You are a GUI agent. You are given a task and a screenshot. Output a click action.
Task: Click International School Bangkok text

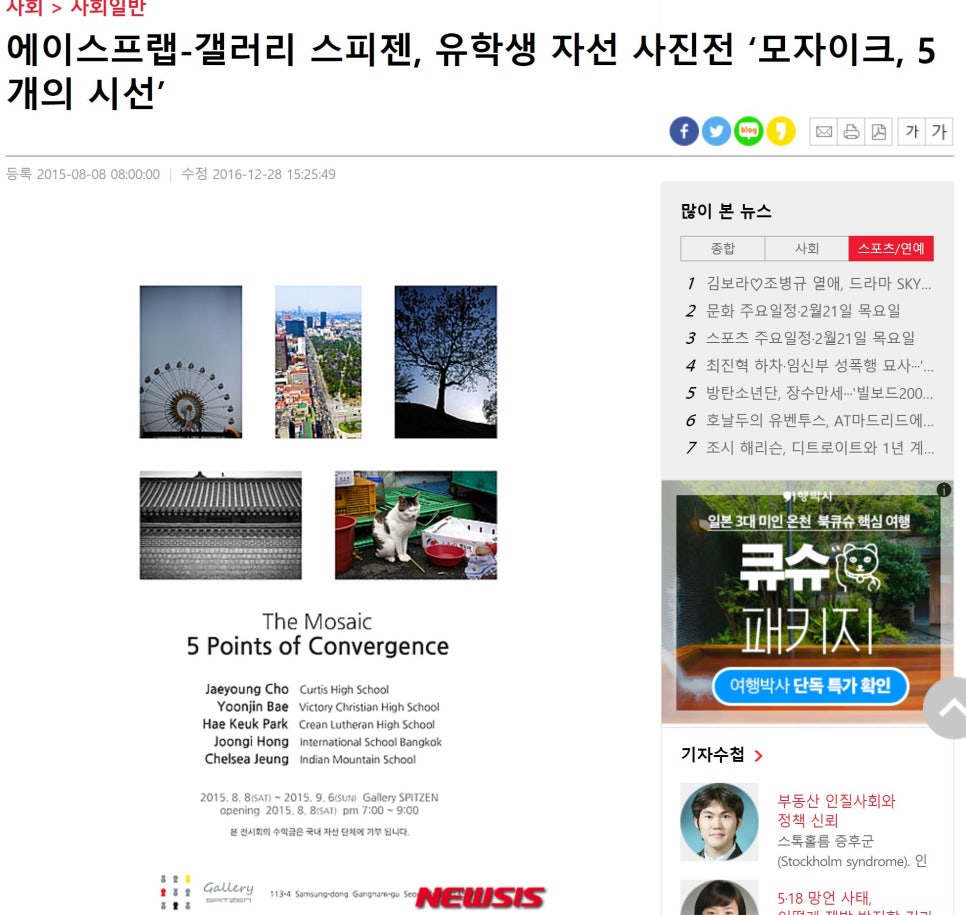click(x=371, y=742)
